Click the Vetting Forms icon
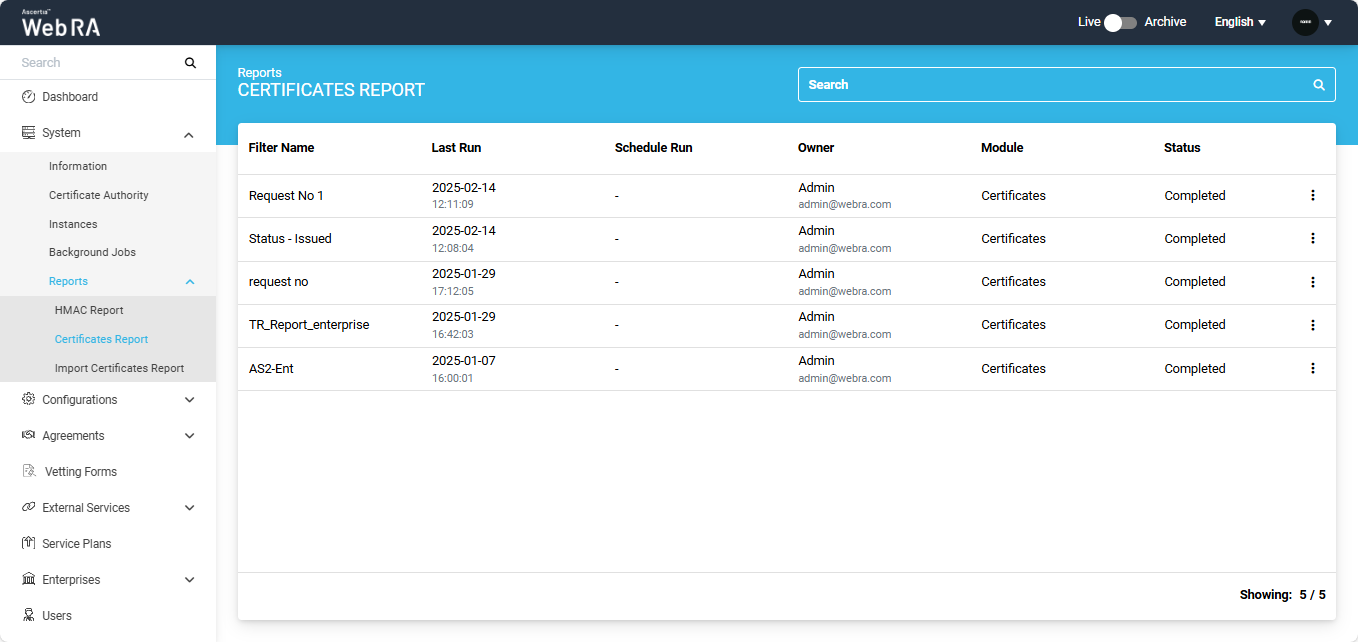Viewport: 1358px width, 642px height. point(29,472)
